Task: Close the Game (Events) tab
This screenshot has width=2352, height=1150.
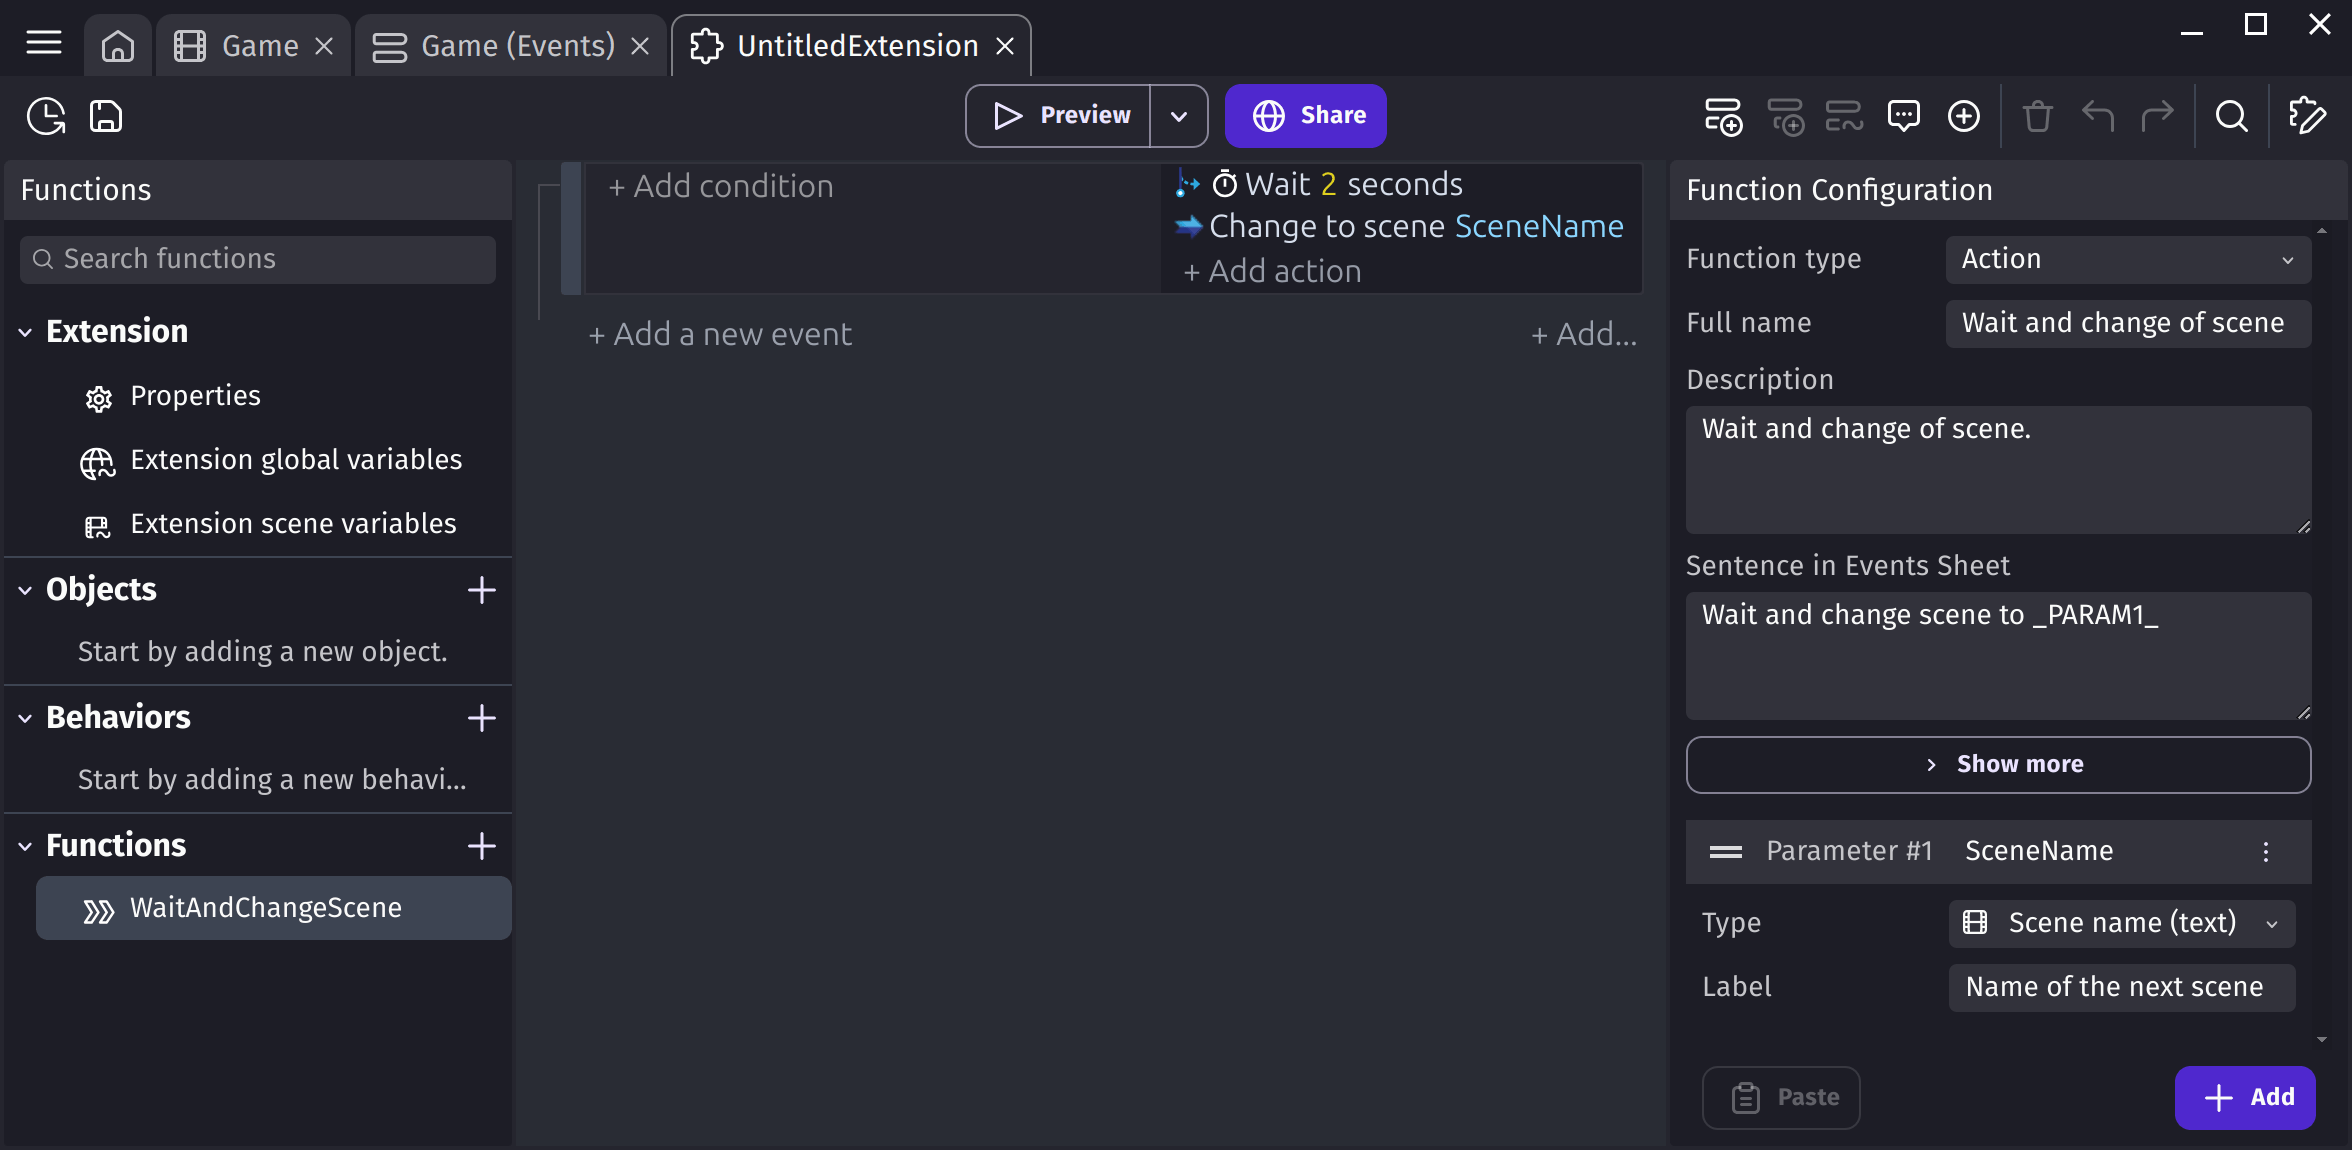Action: (x=640, y=46)
